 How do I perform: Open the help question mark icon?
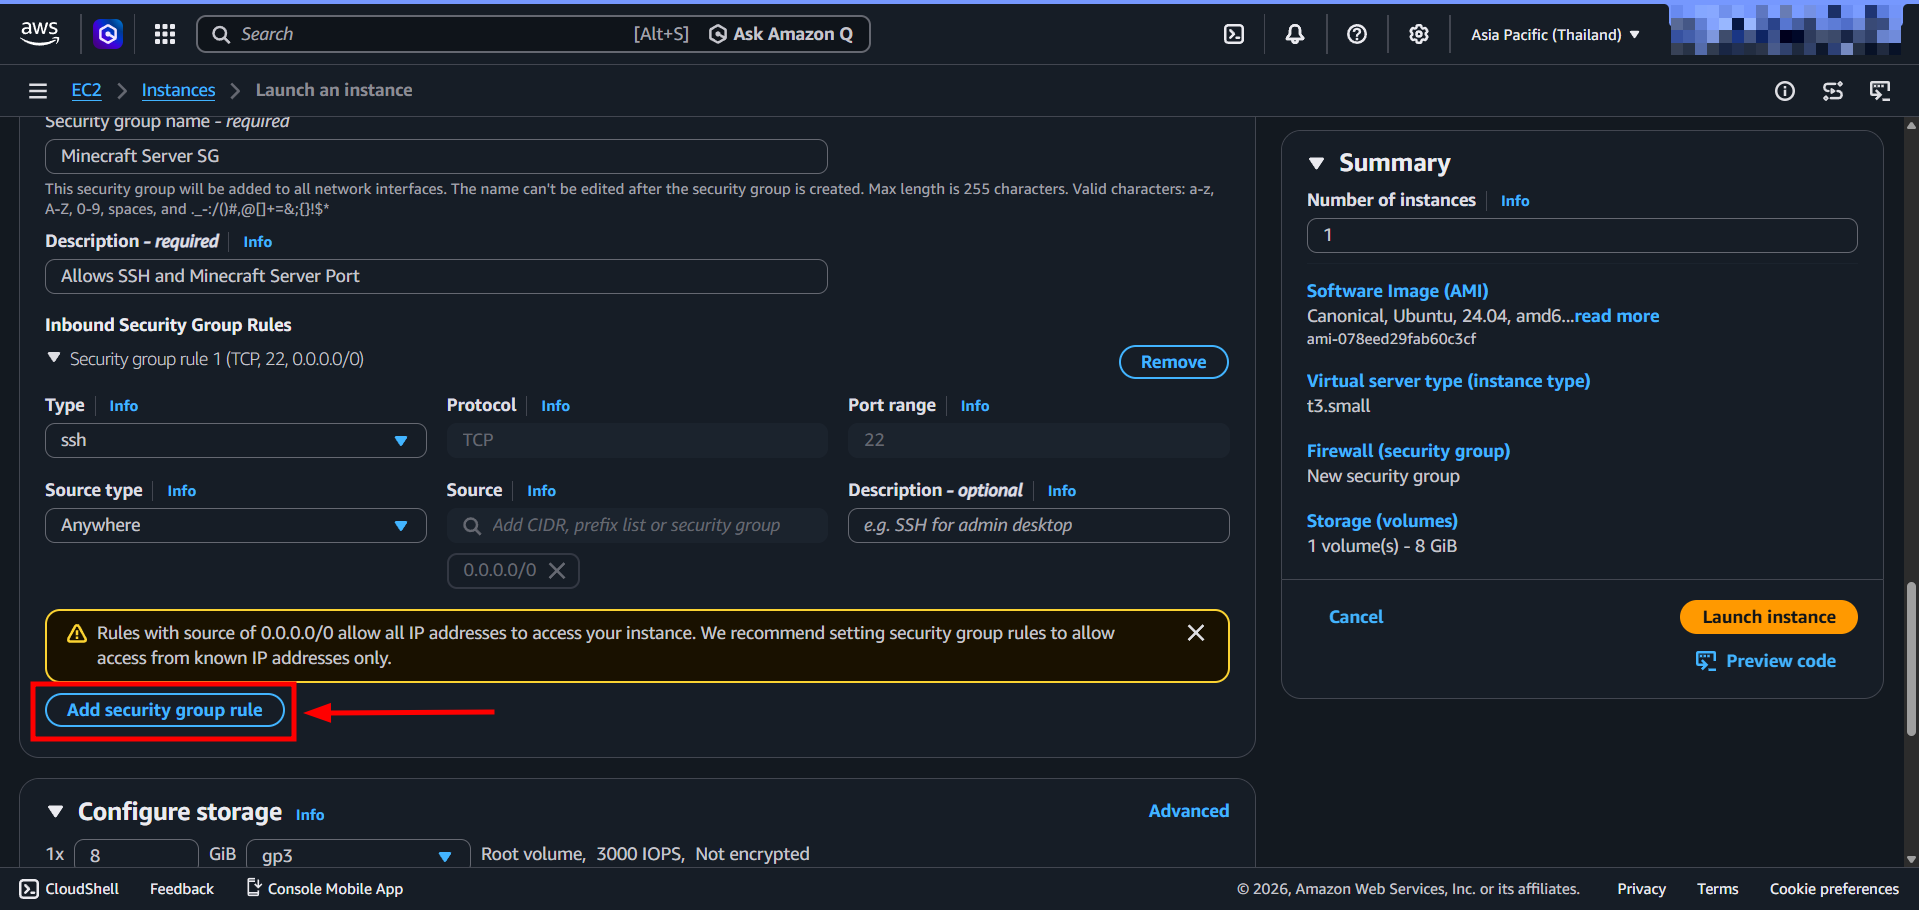1357,34
